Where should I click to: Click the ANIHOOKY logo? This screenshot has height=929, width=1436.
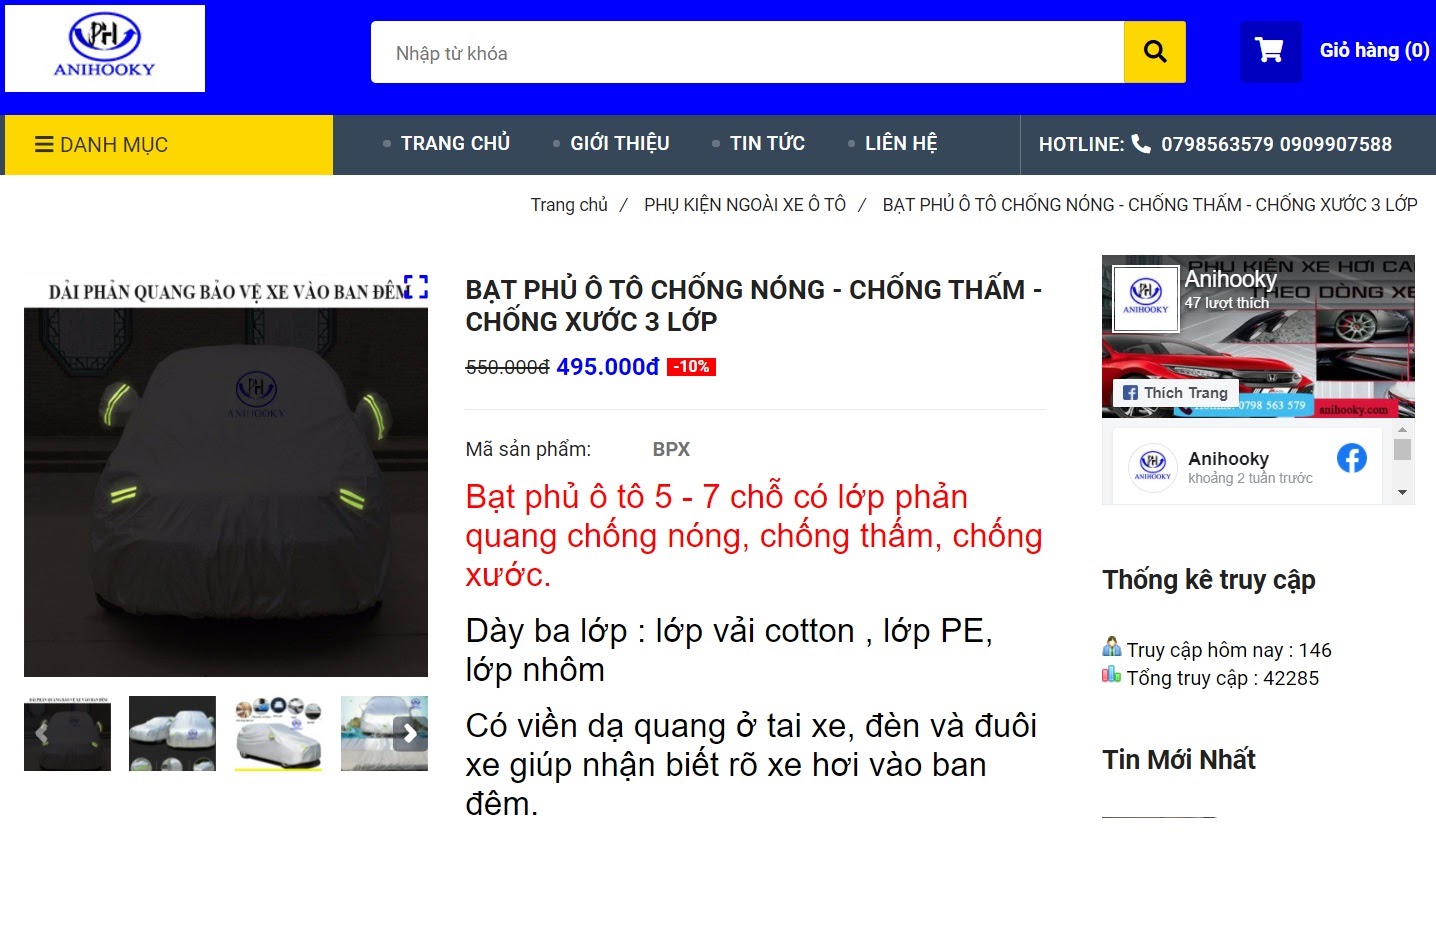click(x=105, y=48)
